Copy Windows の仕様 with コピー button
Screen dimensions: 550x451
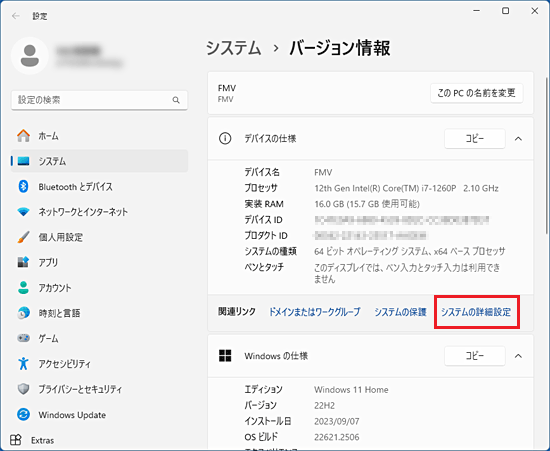click(475, 356)
